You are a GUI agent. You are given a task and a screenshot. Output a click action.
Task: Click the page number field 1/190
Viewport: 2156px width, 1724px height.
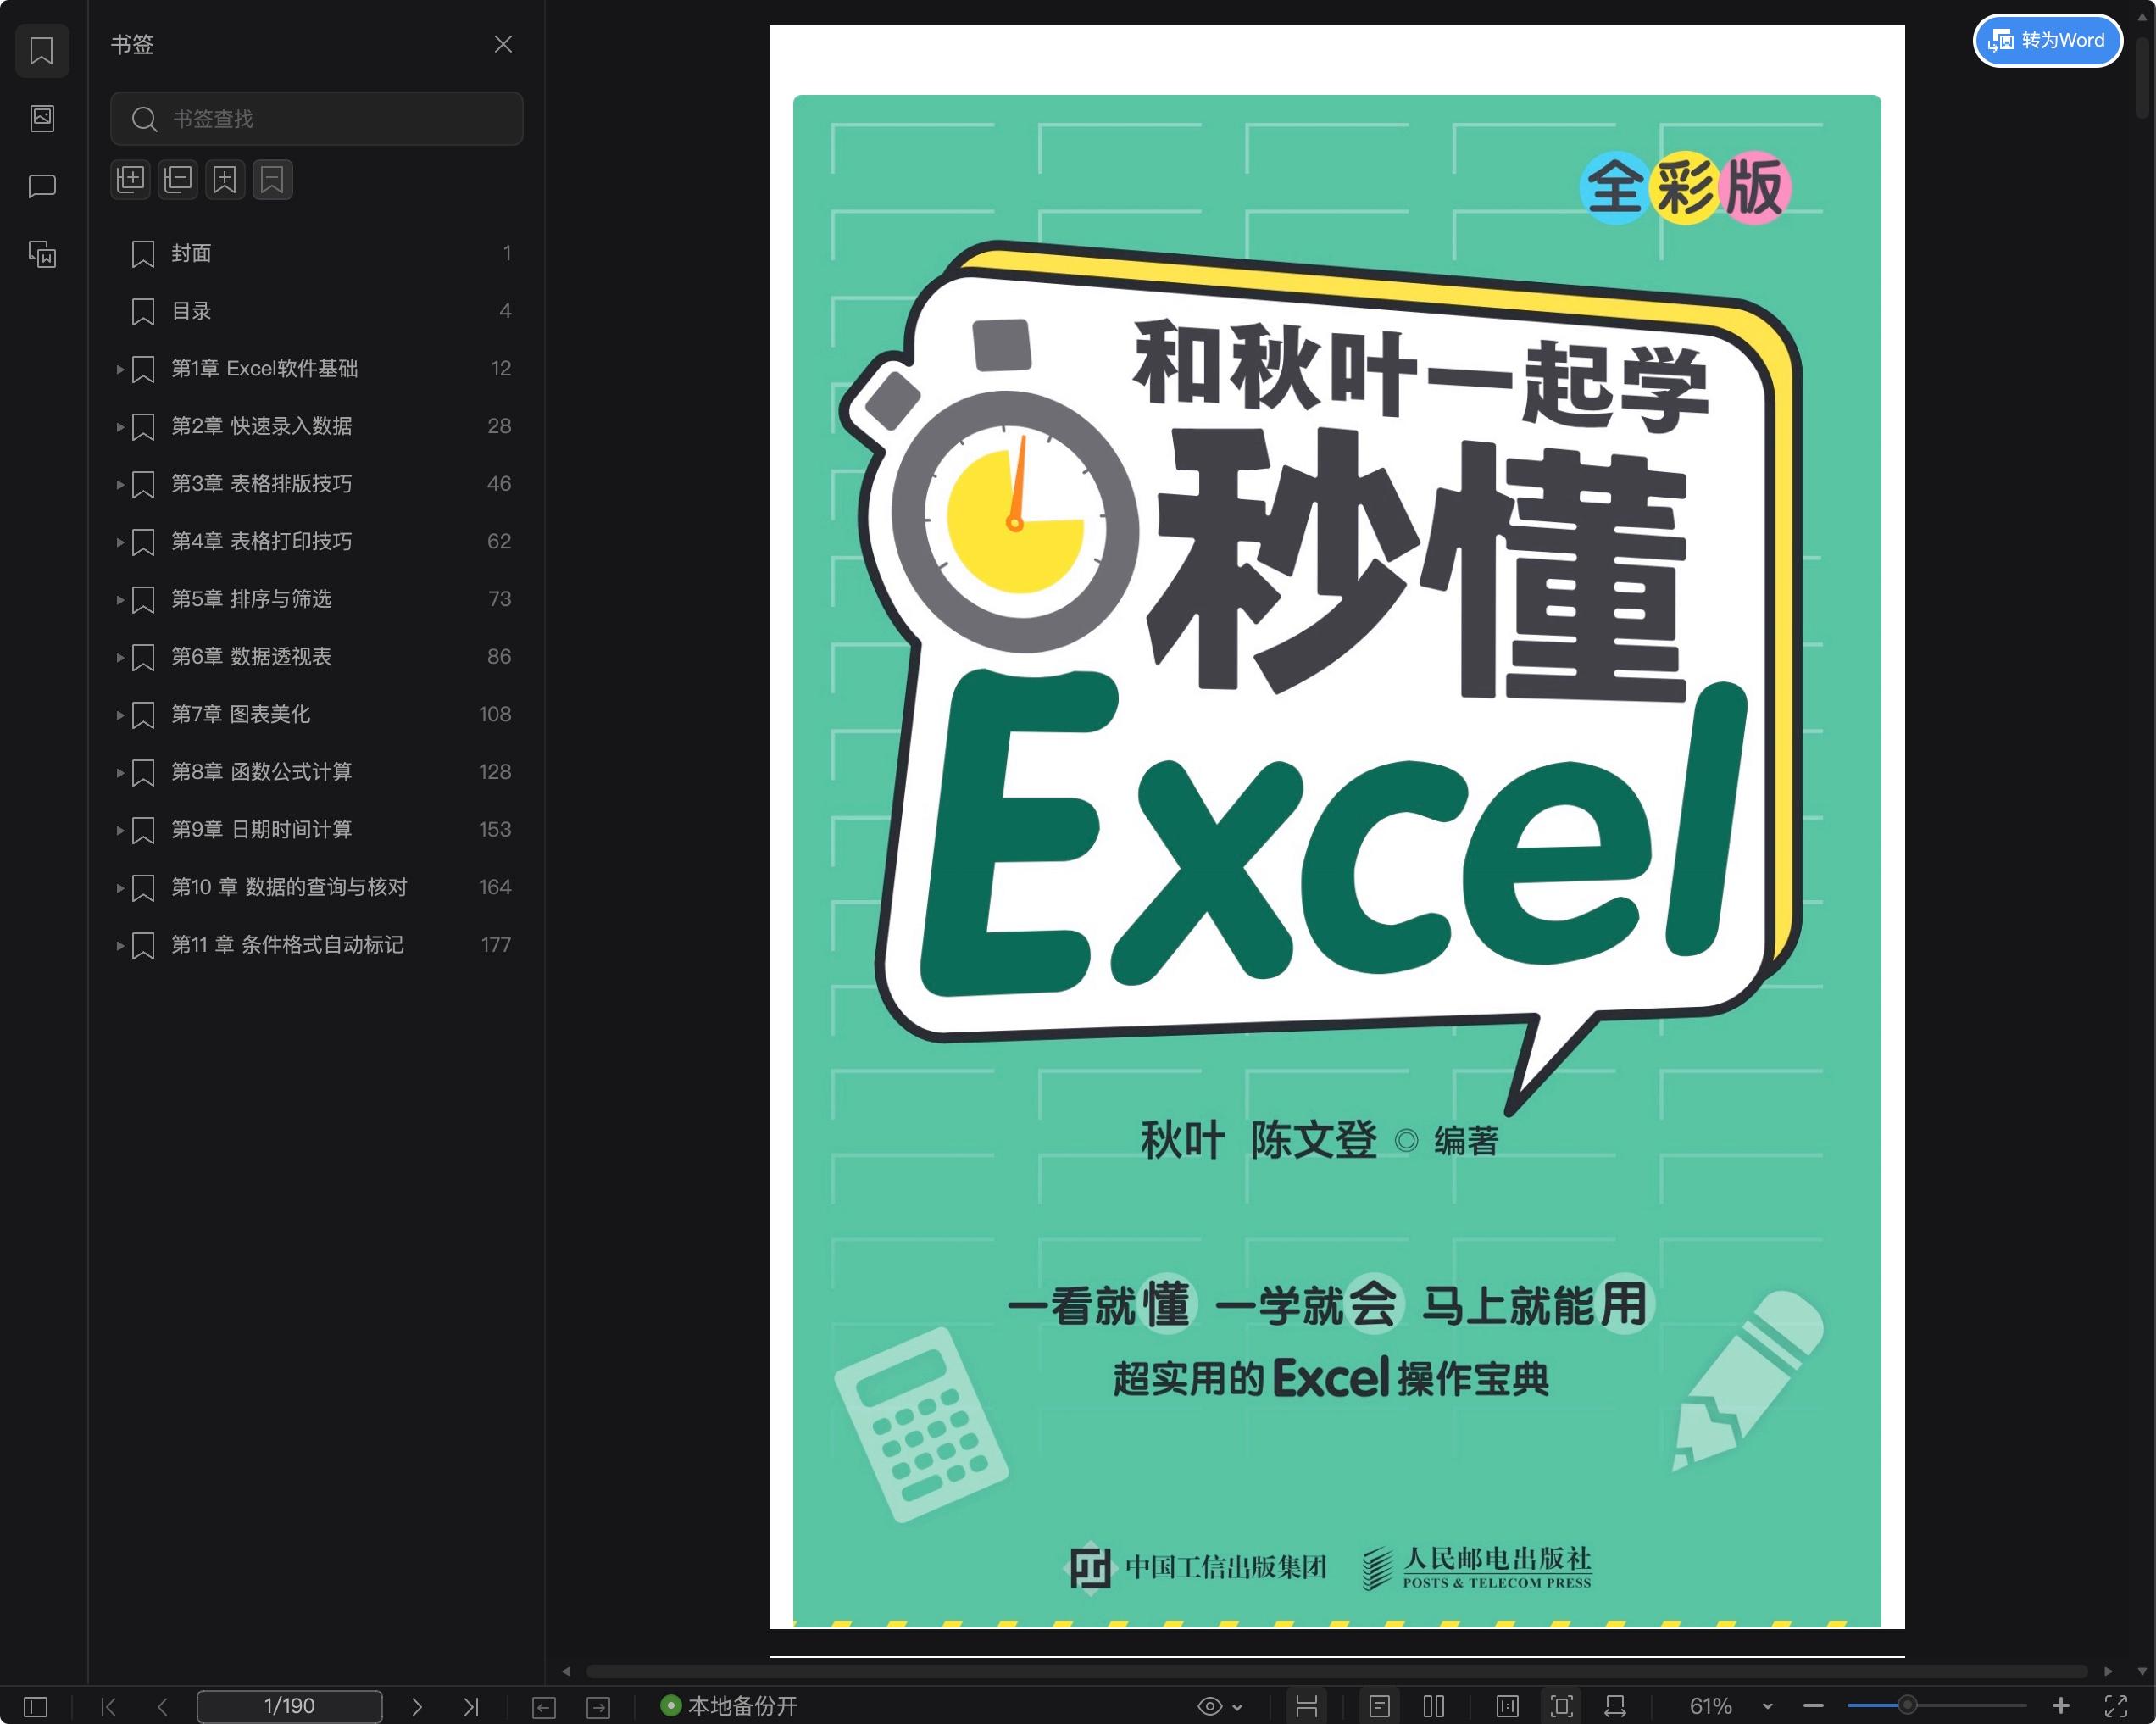point(289,1706)
